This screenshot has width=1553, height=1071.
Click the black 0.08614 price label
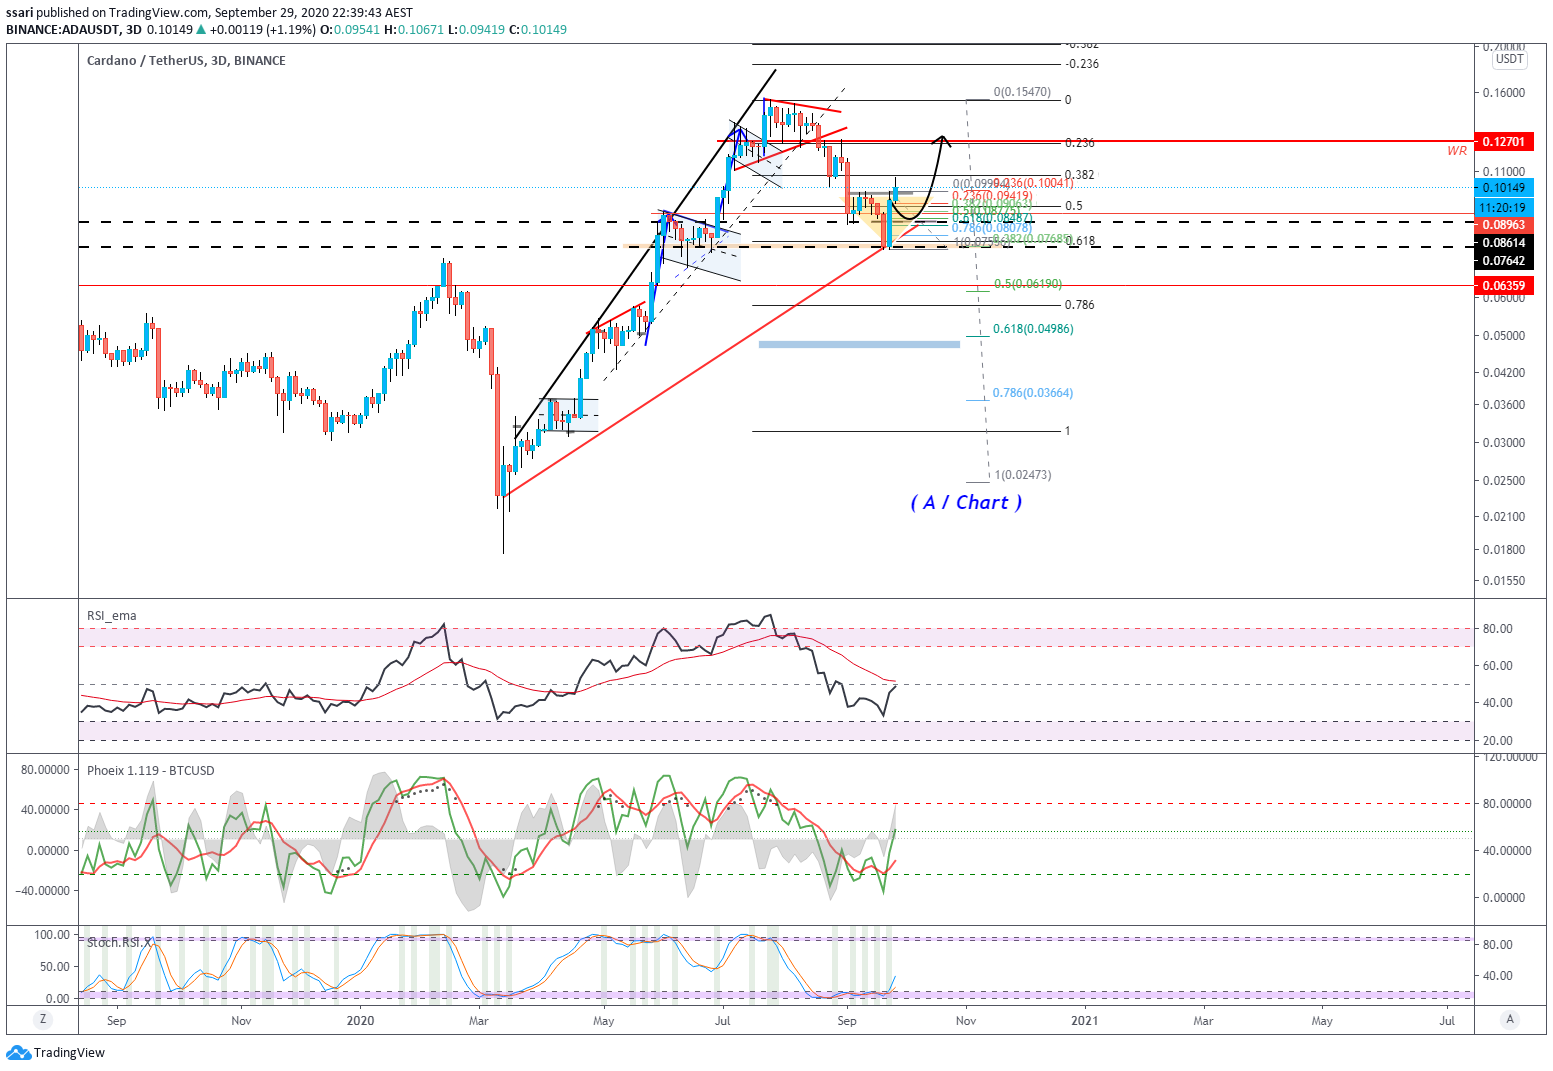[x=1503, y=243]
